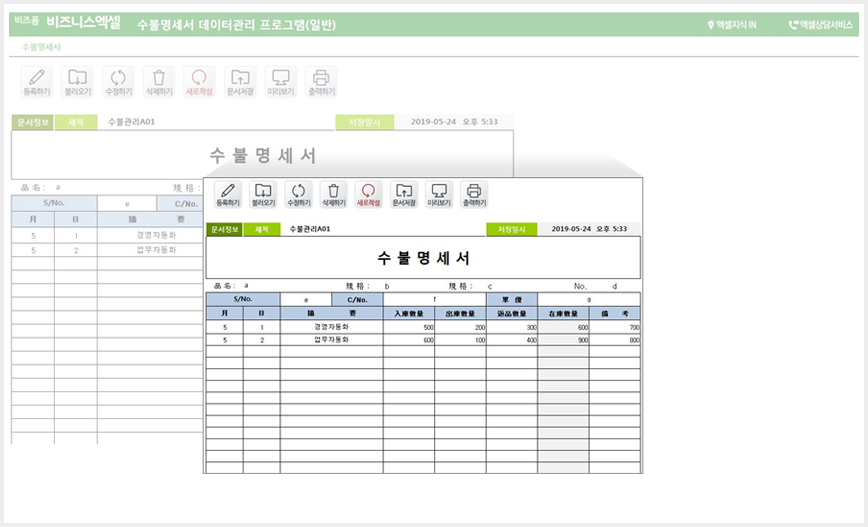Click the 品名 value a in the front panel
This screenshot has height=527, width=868.
pyautogui.click(x=246, y=286)
